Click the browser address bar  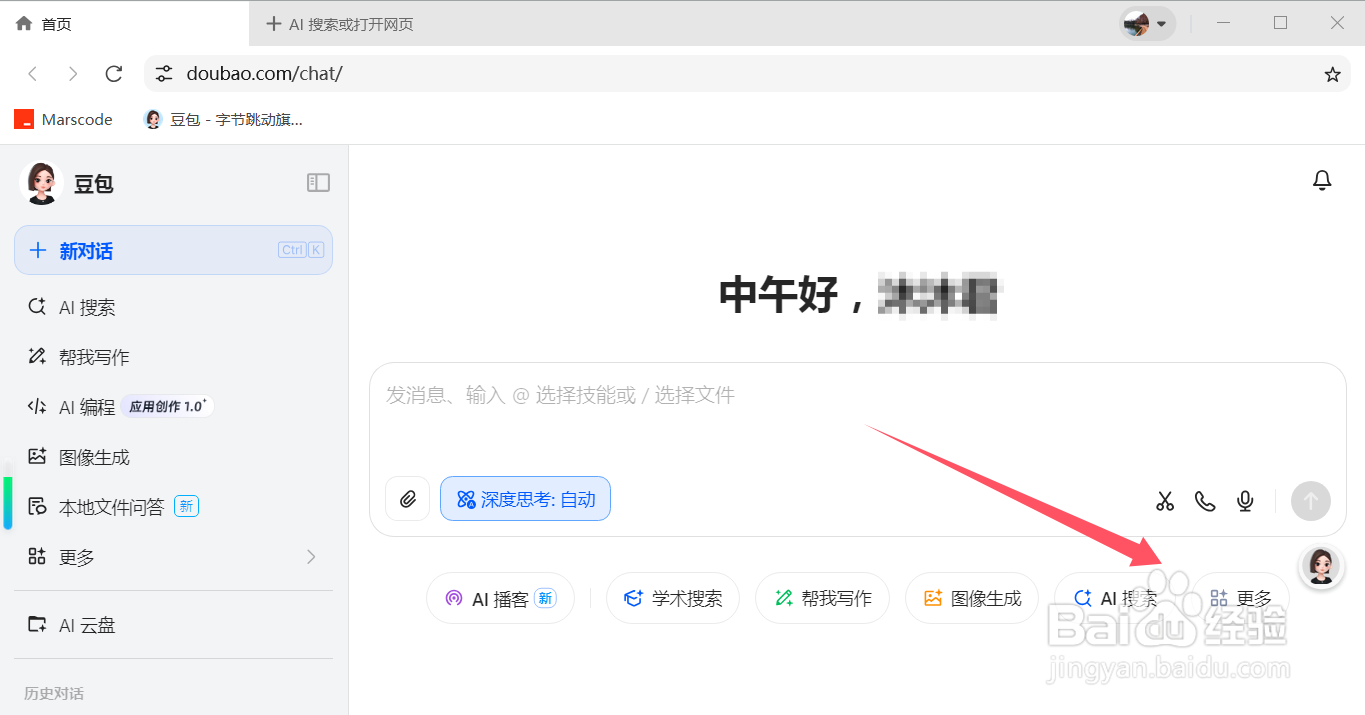[x=745, y=74]
